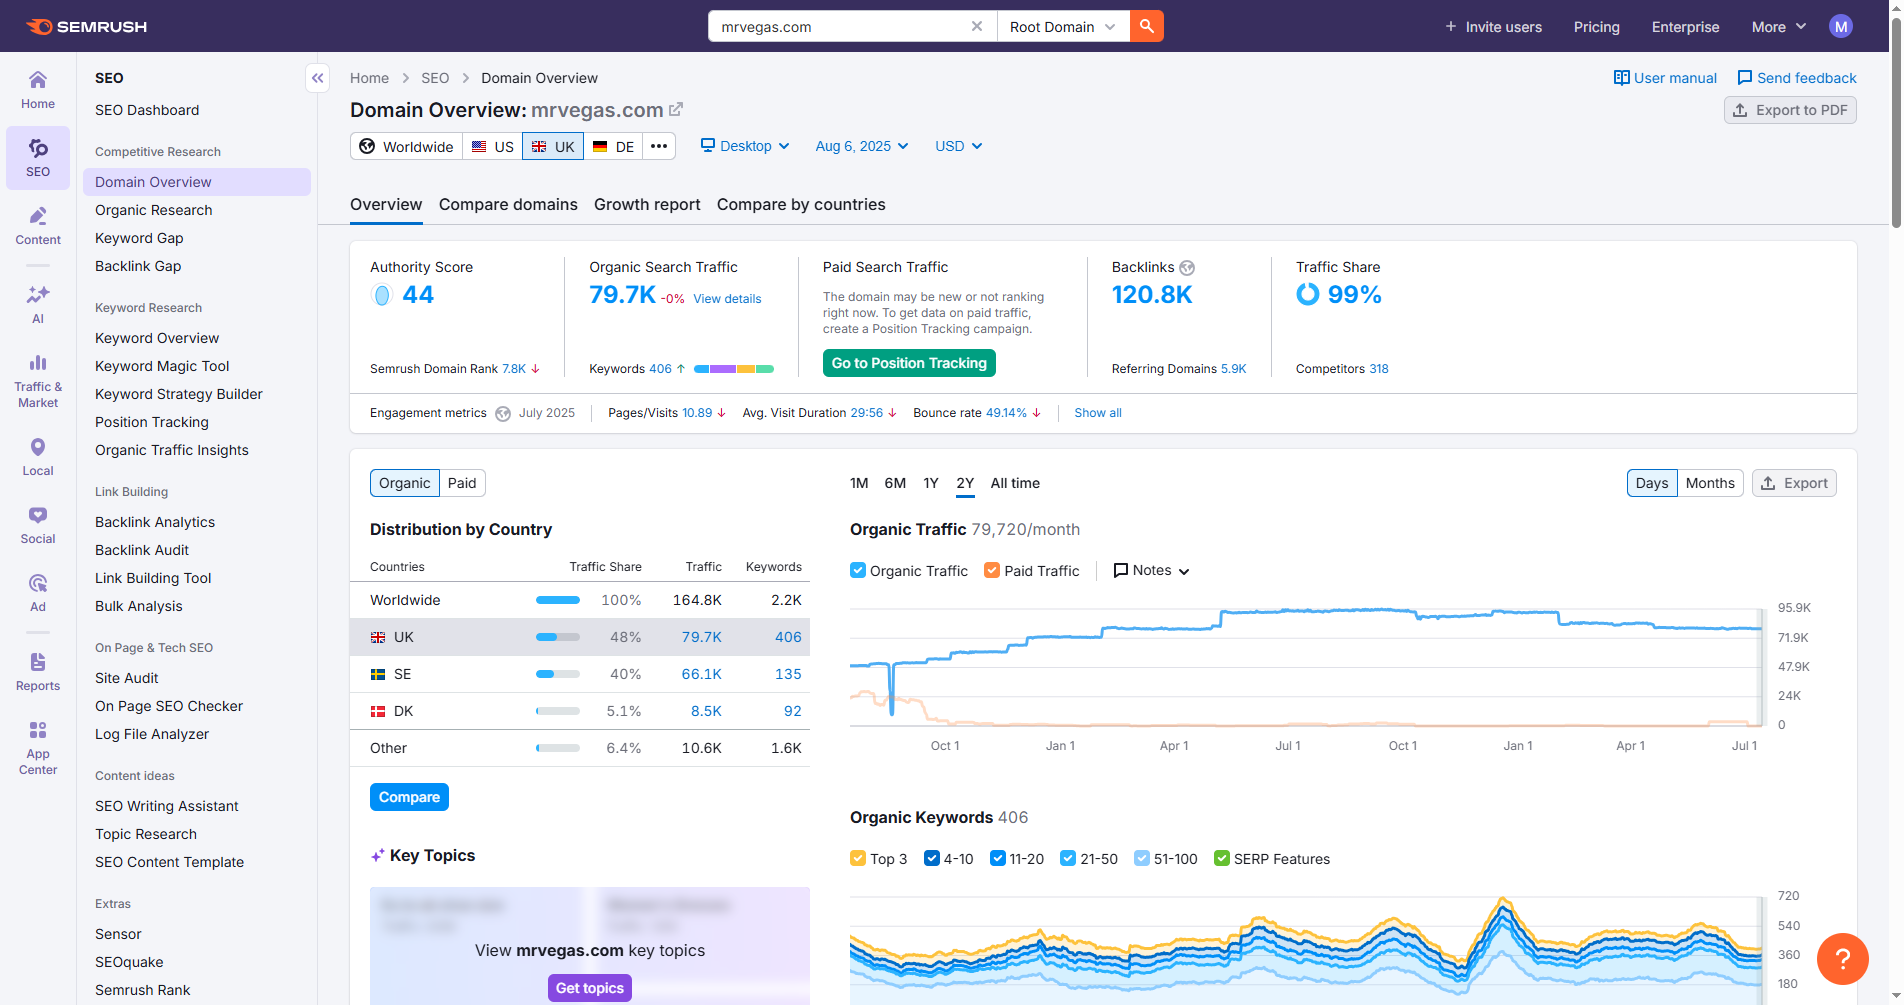
Task: Open Pricing page
Action: 1596,27
